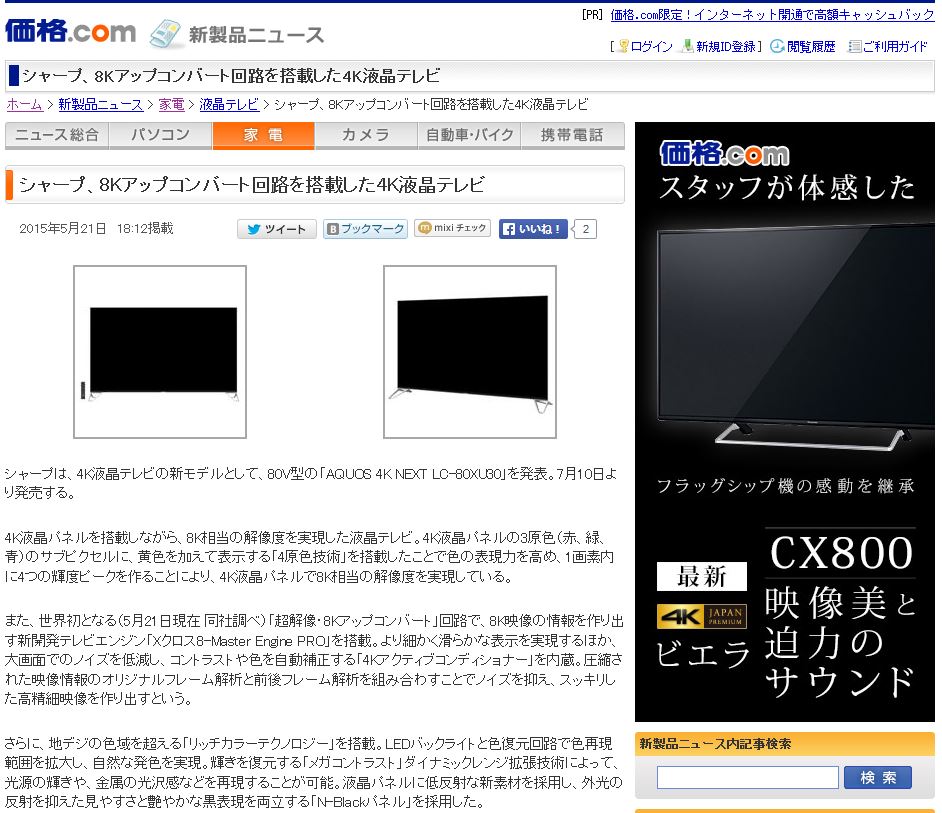Switch to the 携帯電話 tab
This screenshot has width=942, height=813.
coord(573,135)
